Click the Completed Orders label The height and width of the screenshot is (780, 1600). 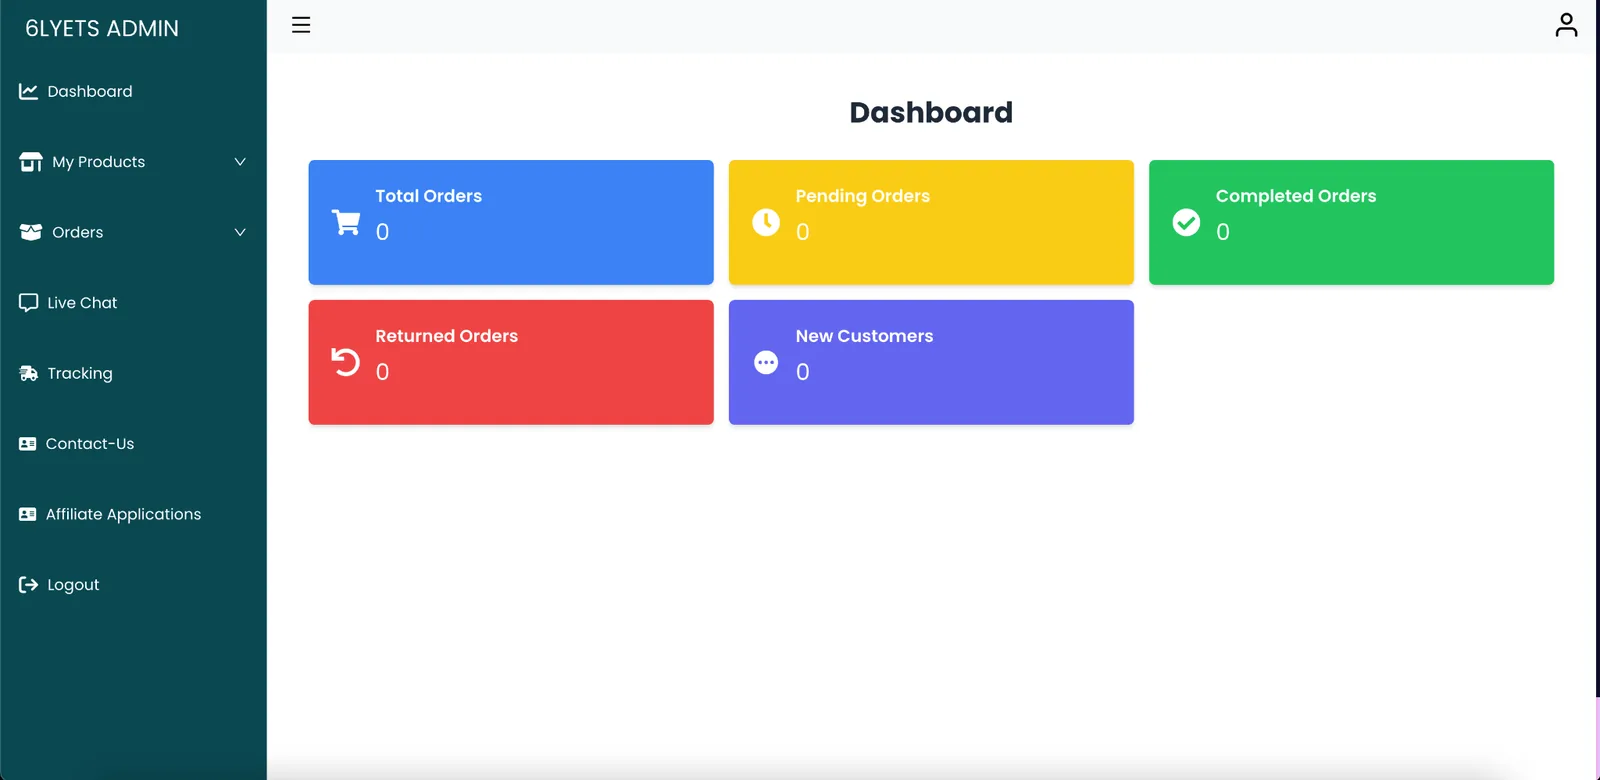pyautogui.click(x=1296, y=196)
